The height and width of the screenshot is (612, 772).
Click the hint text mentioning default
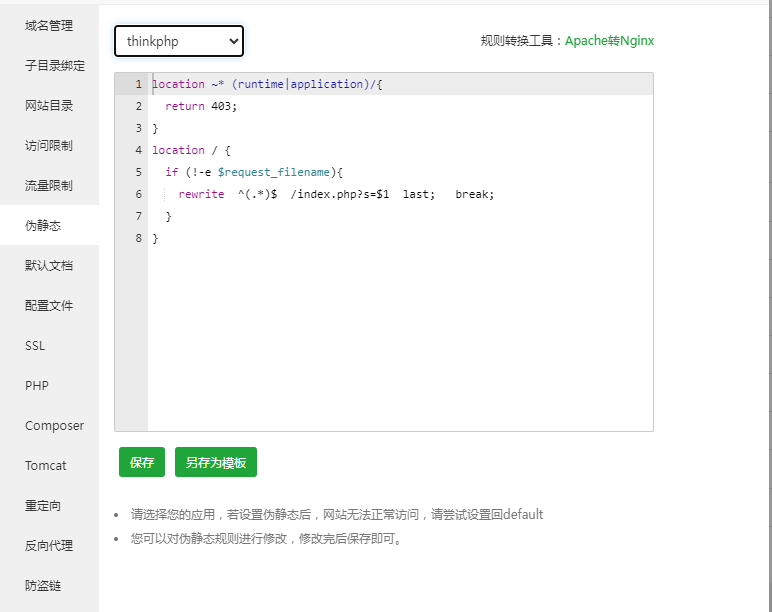point(337,515)
